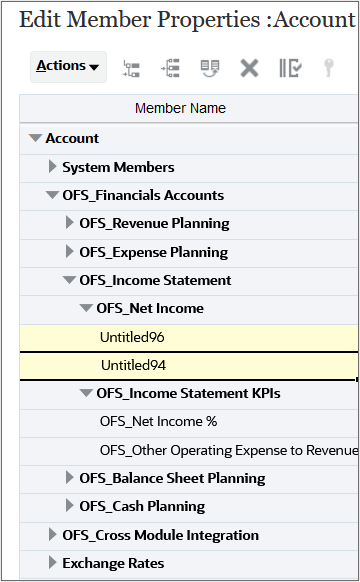The height and width of the screenshot is (582, 360).
Task: Click the Move member toolbar icon
Action: coord(210,68)
